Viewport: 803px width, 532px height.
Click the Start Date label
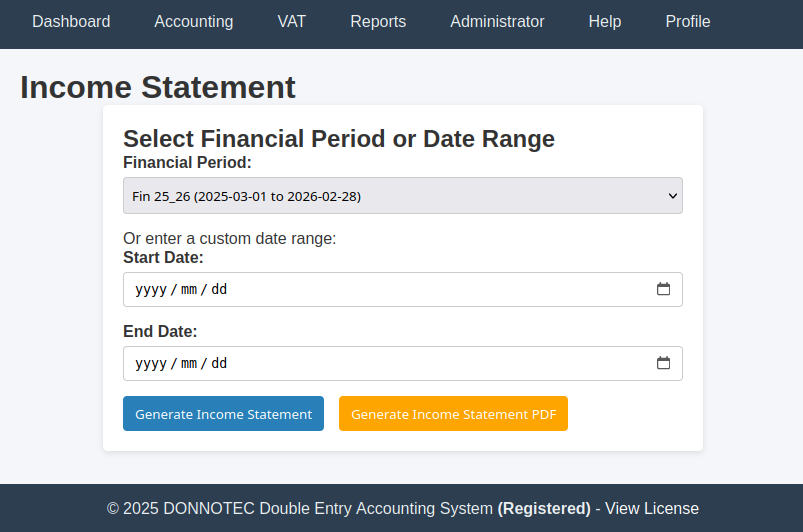[x=163, y=257]
